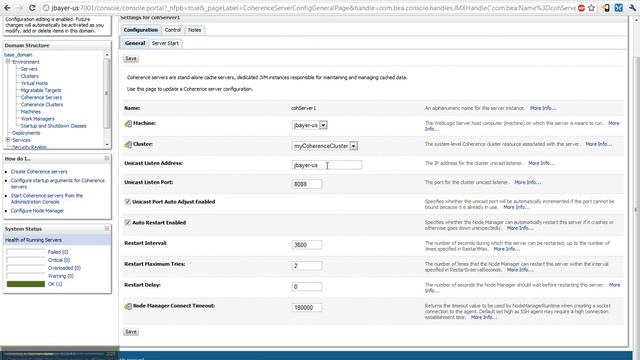This screenshot has height=360, width=640.
Task: Open the browser wrench settings menu
Action: pyautogui.click(x=633, y=8)
